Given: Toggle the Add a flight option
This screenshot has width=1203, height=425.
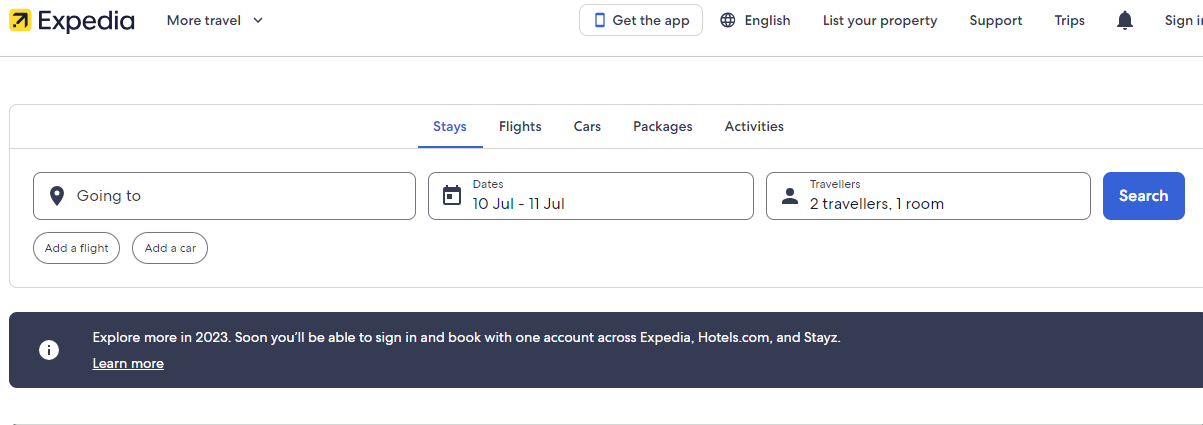Looking at the screenshot, I should 77,248.
